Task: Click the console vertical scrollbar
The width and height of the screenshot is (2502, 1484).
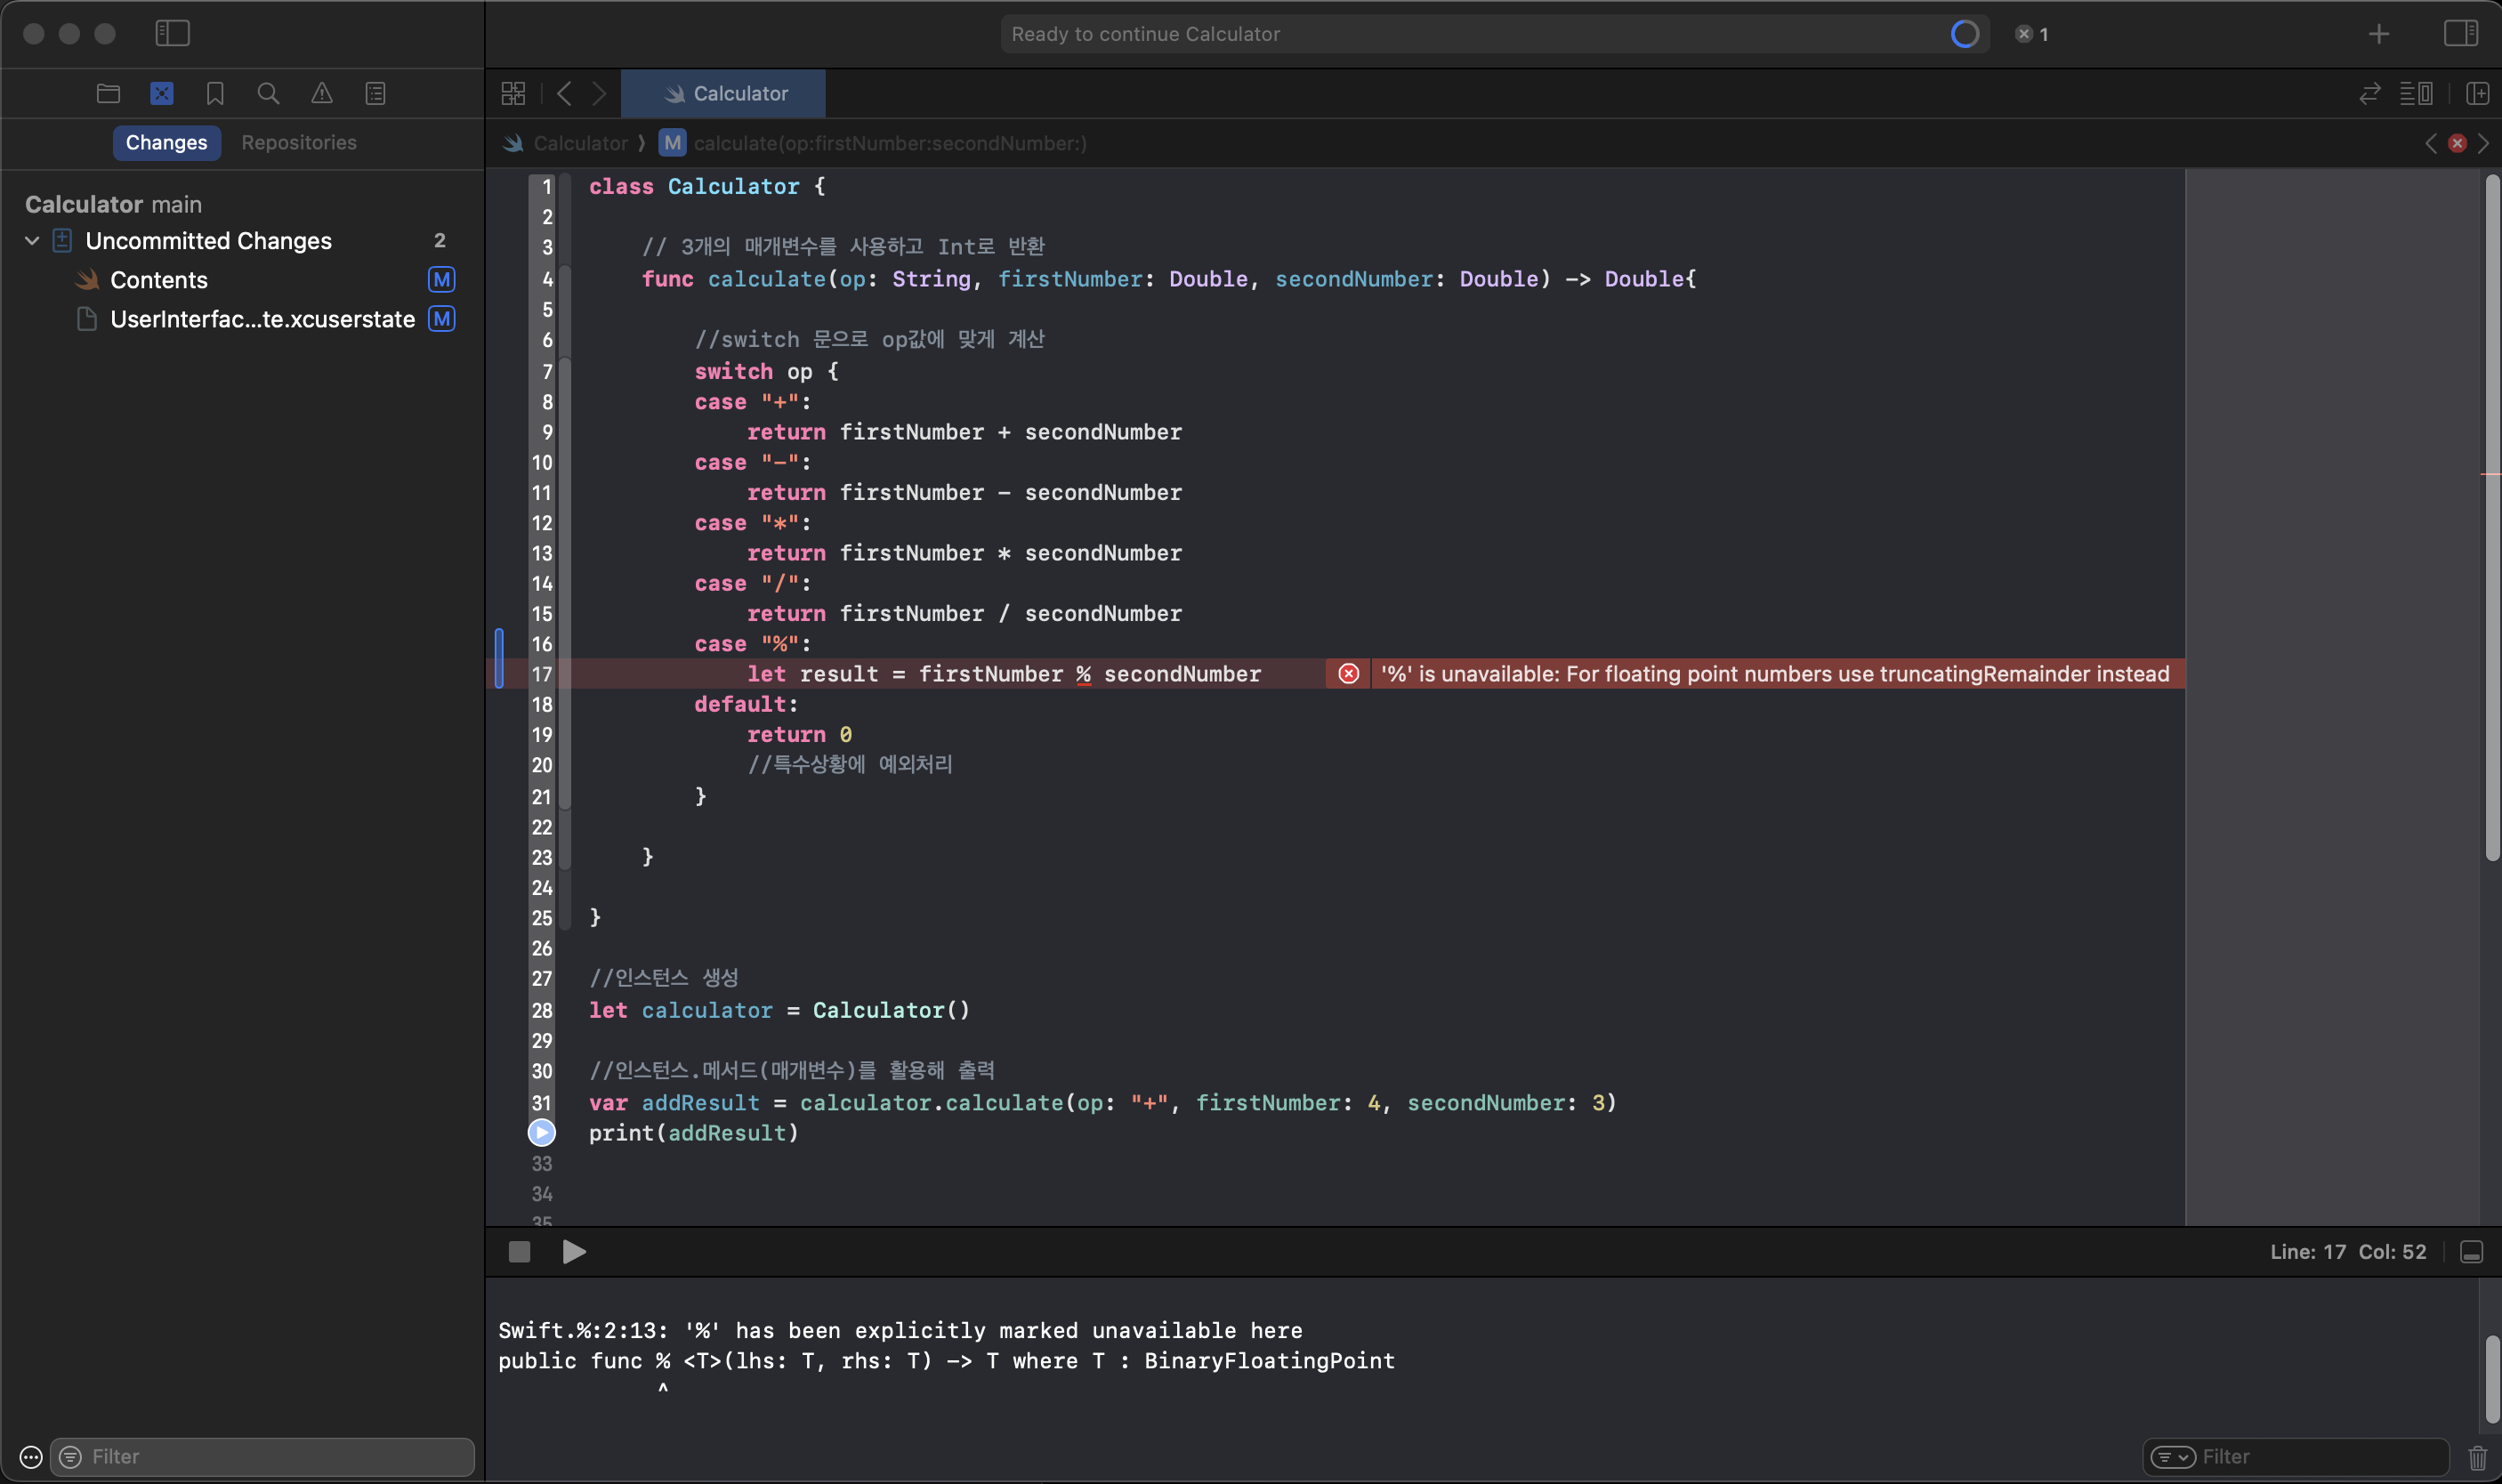Action: coord(2492,1378)
